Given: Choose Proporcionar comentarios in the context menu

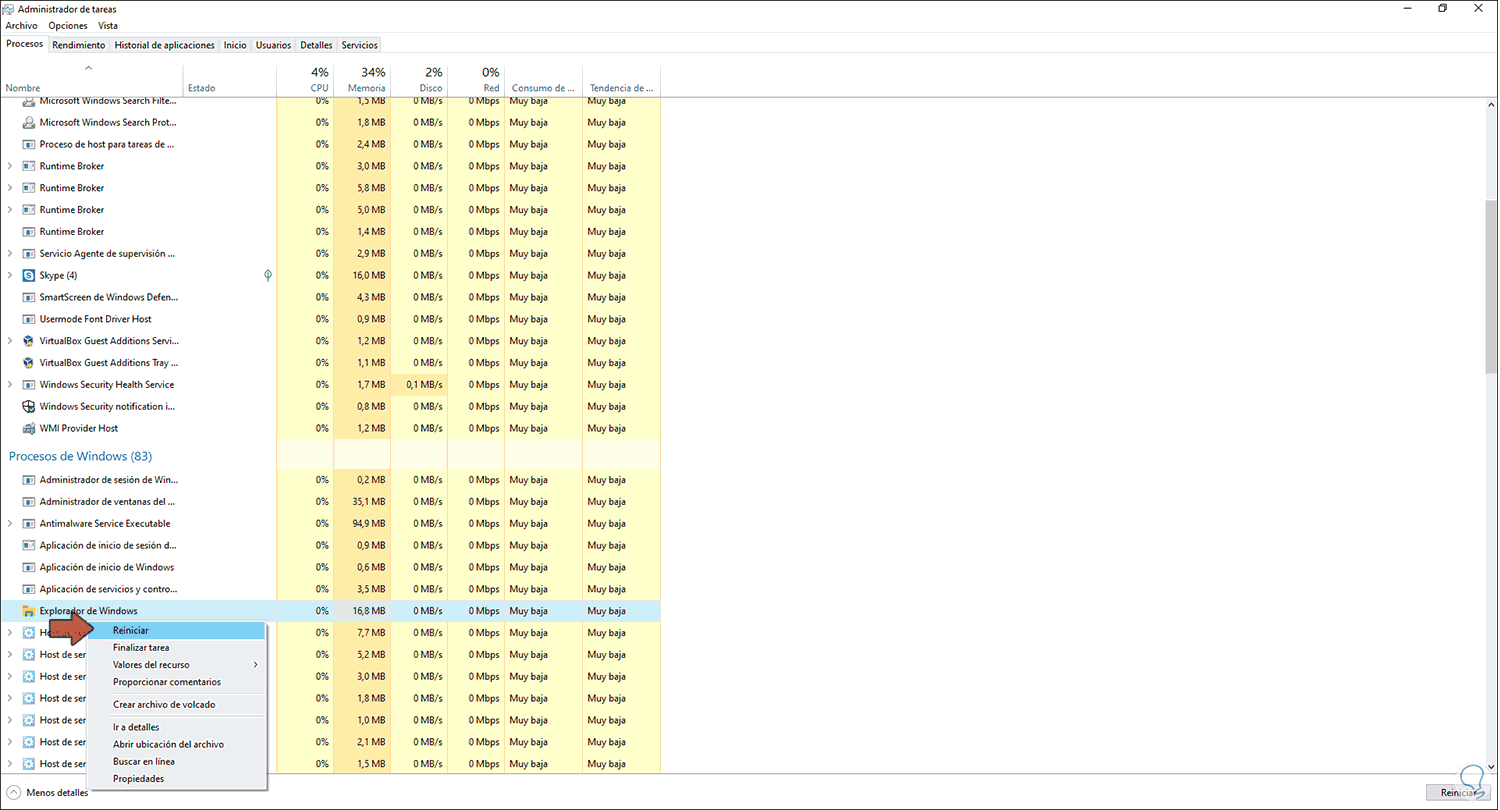Looking at the screenshot, I should point(176,682).
